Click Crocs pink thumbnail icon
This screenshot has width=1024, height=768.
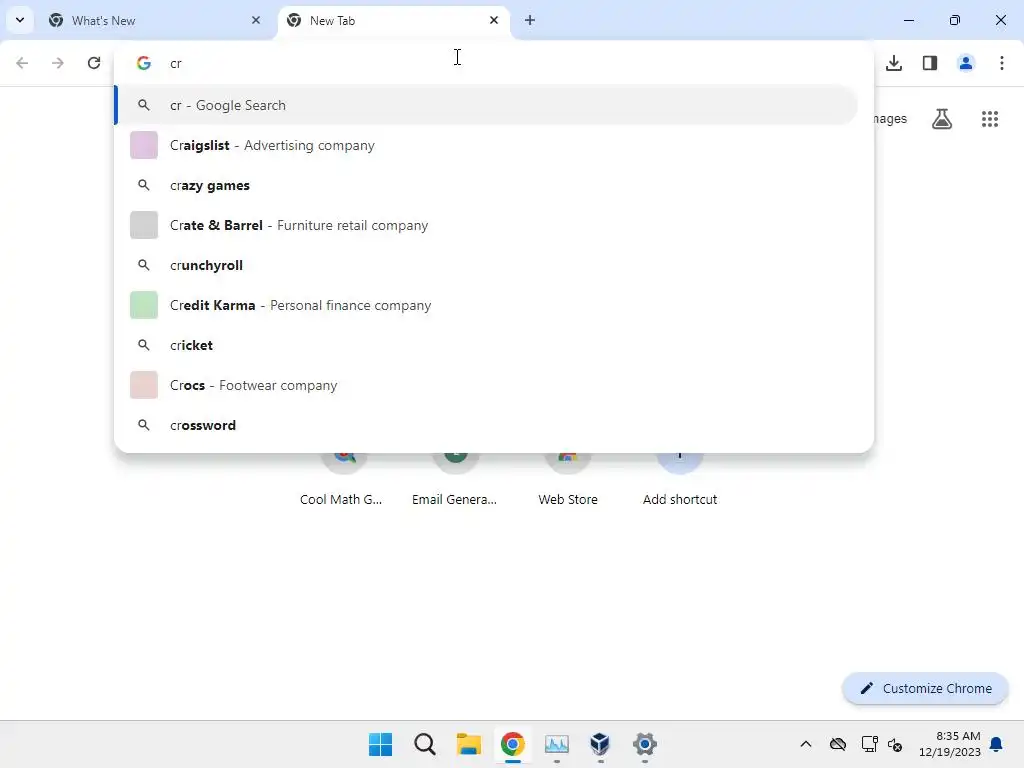(144, 385)
